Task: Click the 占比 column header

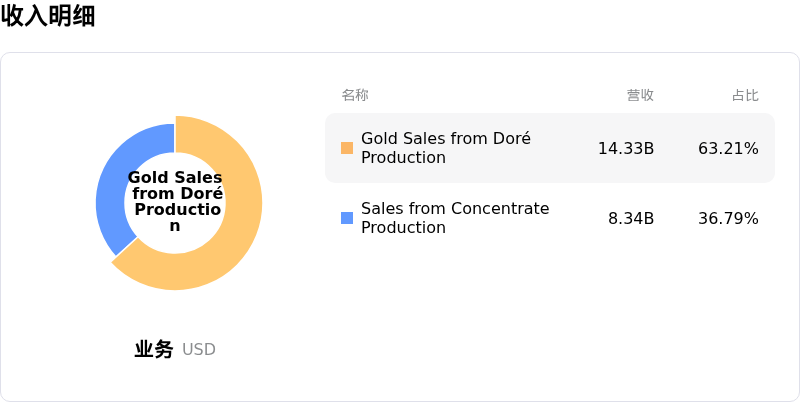Action: [x=745, y=95]
